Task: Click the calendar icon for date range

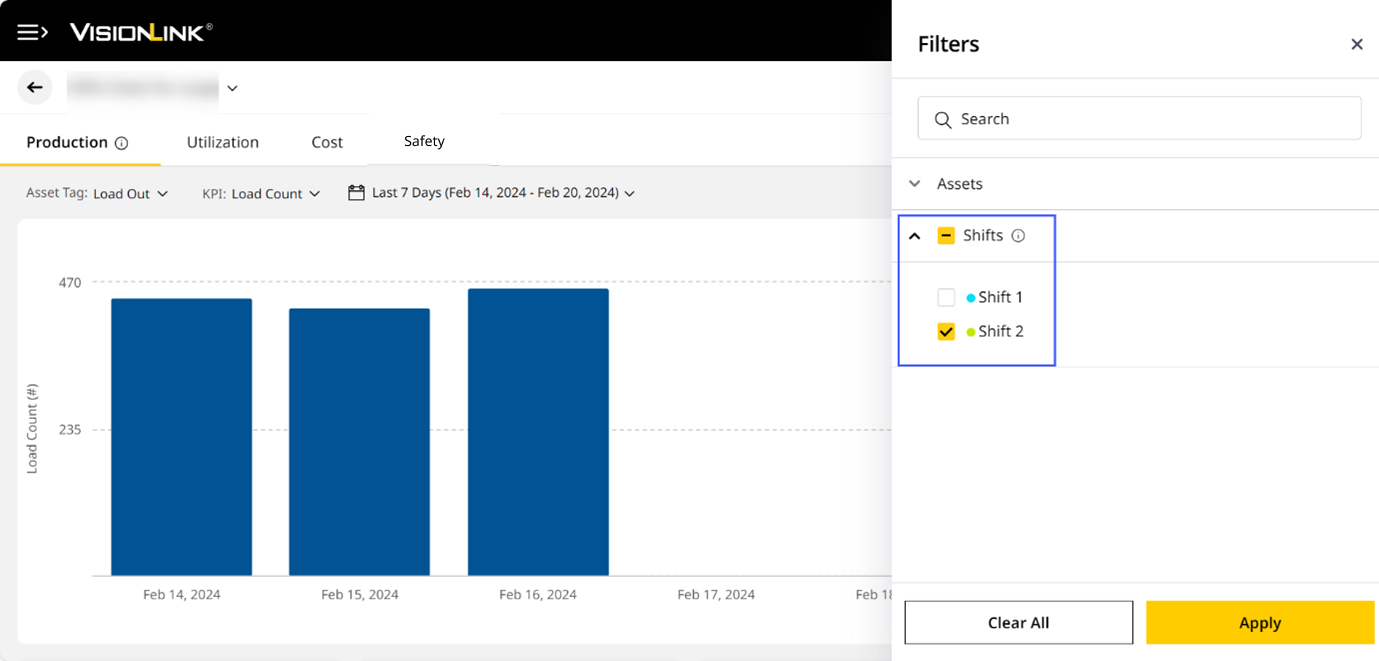Action: (356, 193)
